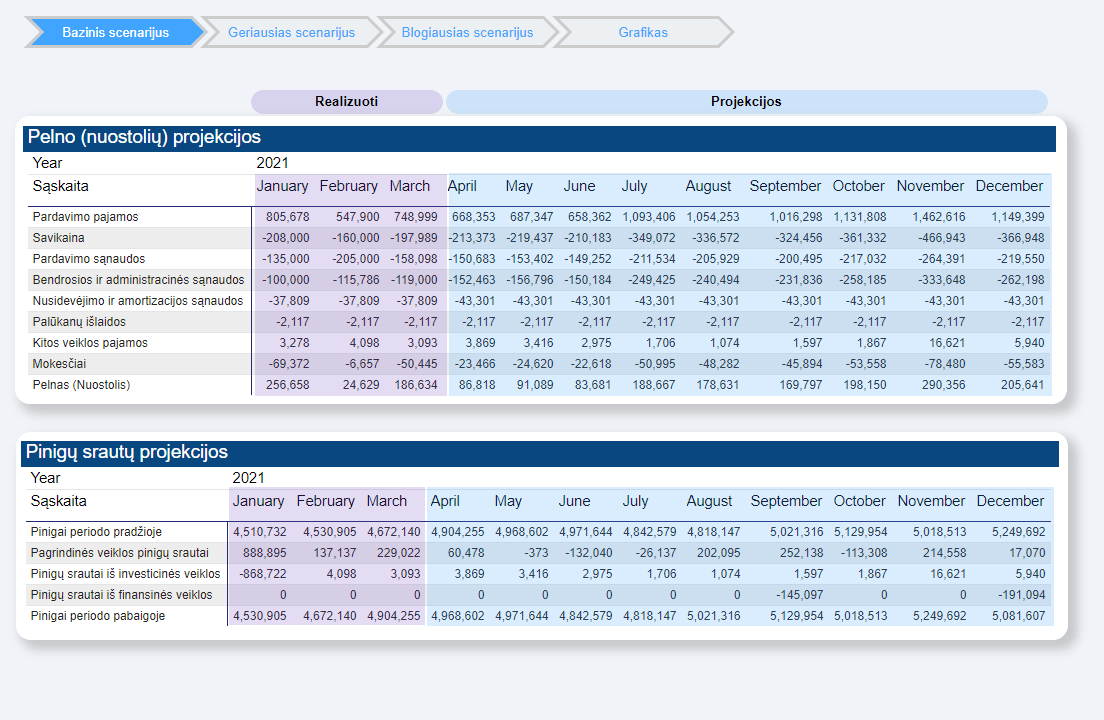Click Kitos veiklos pajamos row label

[x=90, y=343]
